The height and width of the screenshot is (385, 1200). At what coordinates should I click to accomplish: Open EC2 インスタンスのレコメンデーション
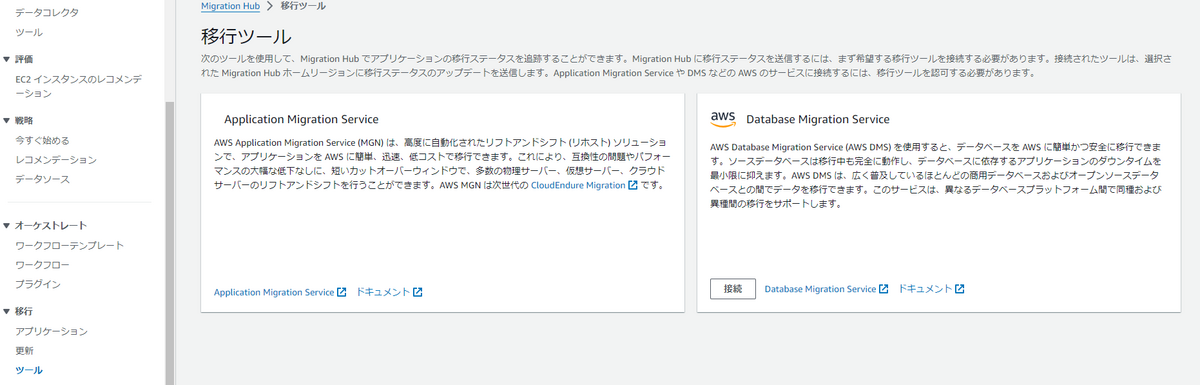78,86
